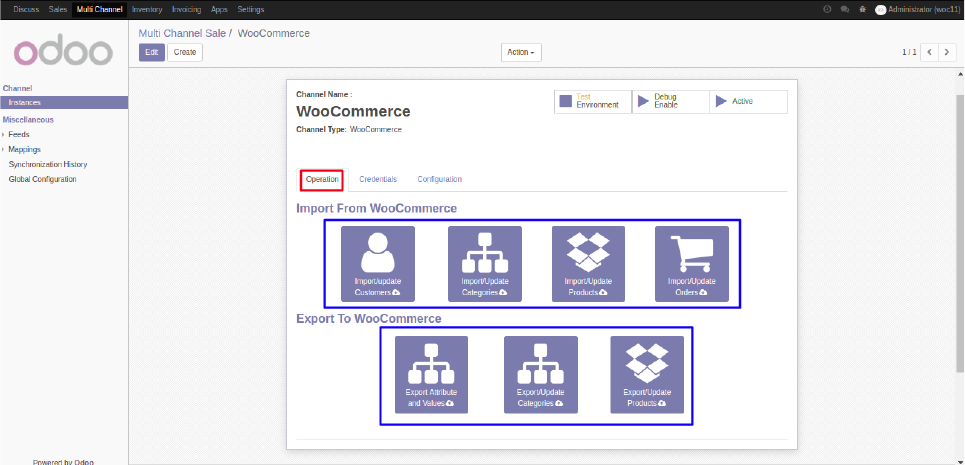Screen dimensions: 965x465
Task: Click the Import/Update Orders cart icon
Action: [x=692, y=264]
